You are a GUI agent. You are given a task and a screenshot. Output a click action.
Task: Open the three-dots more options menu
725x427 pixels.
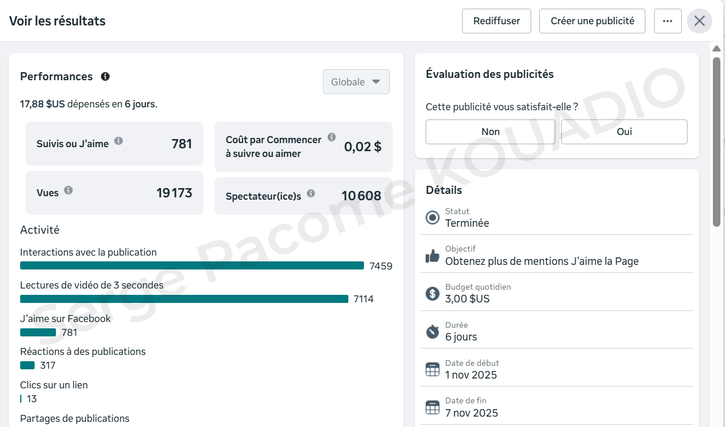667,21
